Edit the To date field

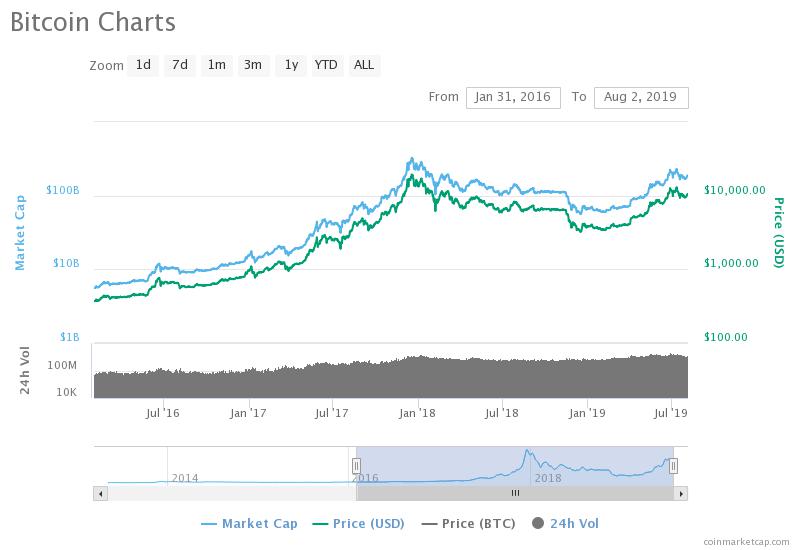[641, 97]
